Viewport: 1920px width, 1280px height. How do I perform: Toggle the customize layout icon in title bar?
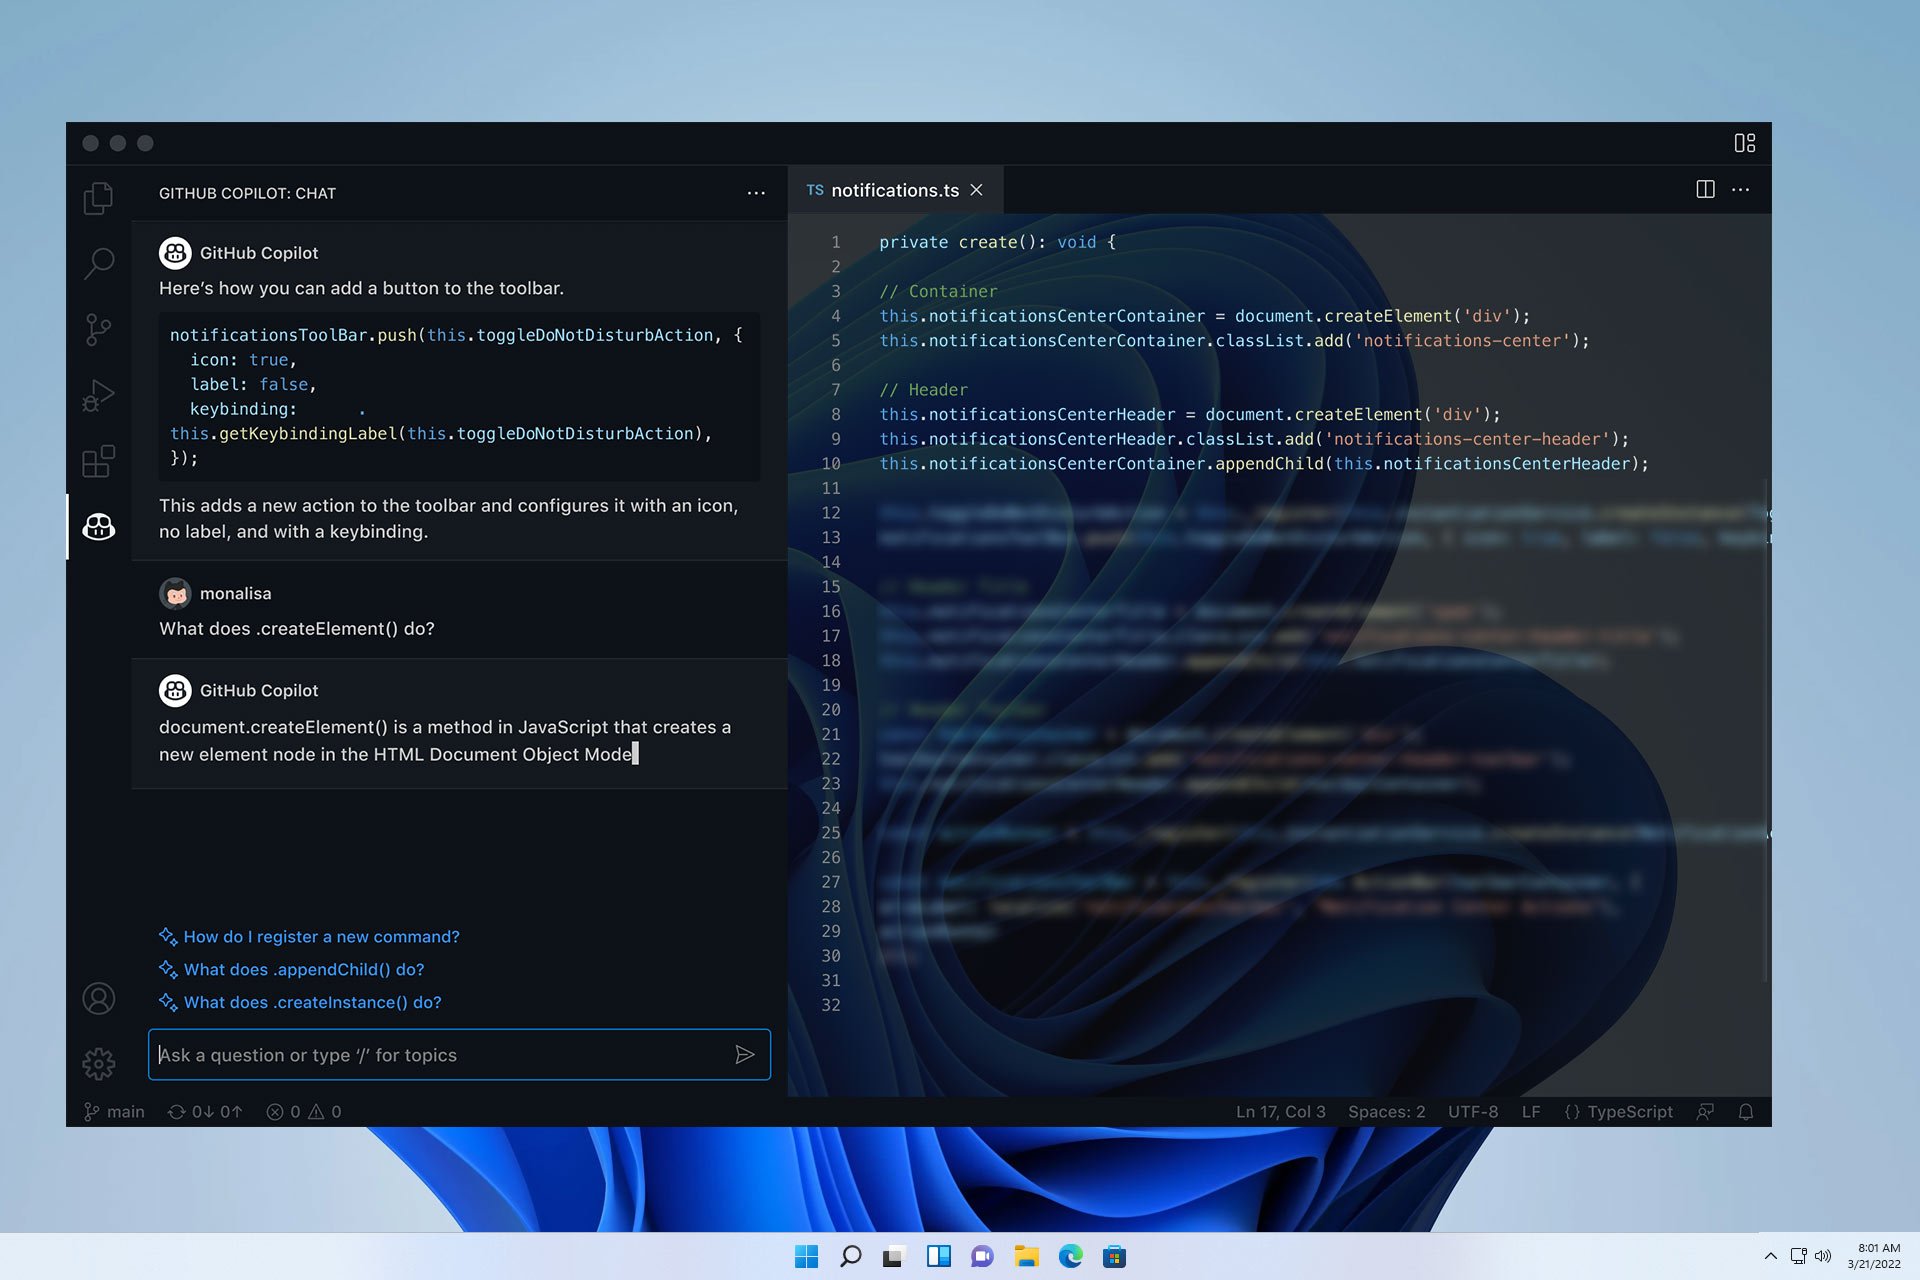(1744, 143)
